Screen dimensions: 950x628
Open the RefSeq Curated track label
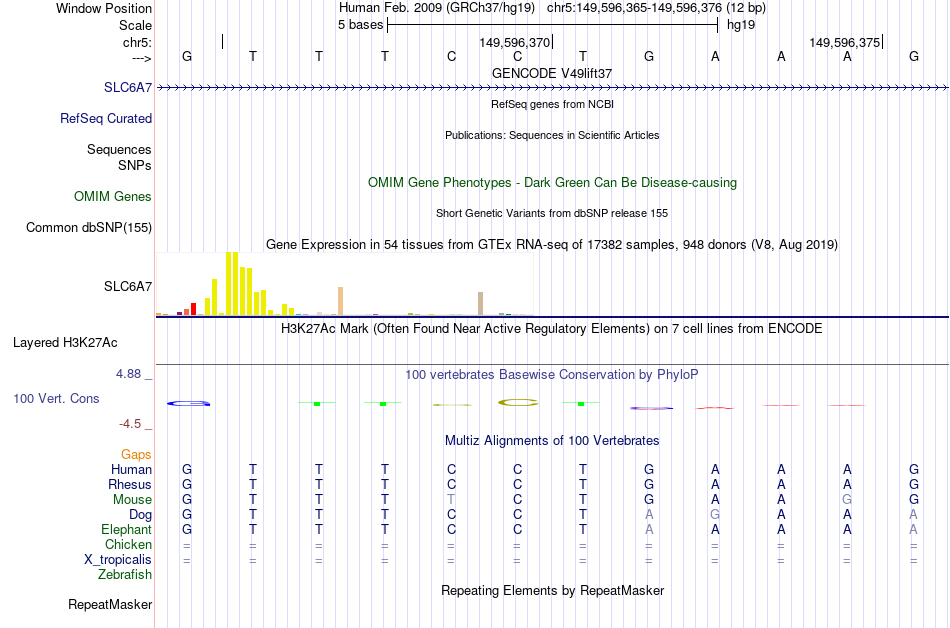click(106, 118)
